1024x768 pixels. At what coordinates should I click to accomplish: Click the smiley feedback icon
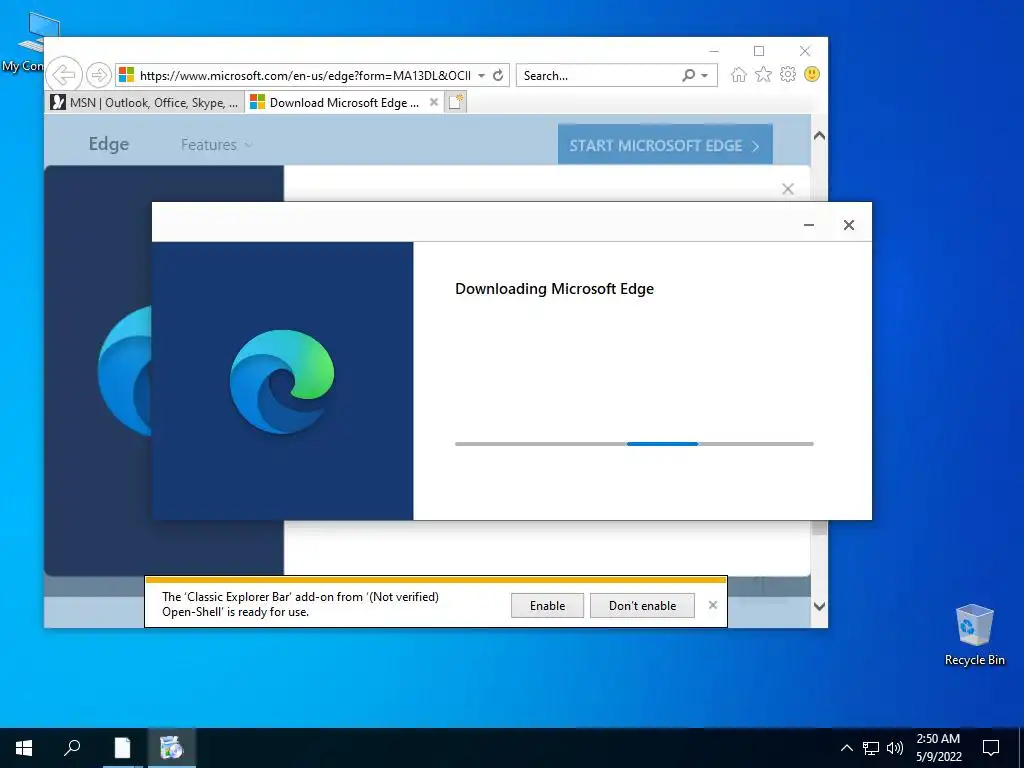tap(812, 74)
